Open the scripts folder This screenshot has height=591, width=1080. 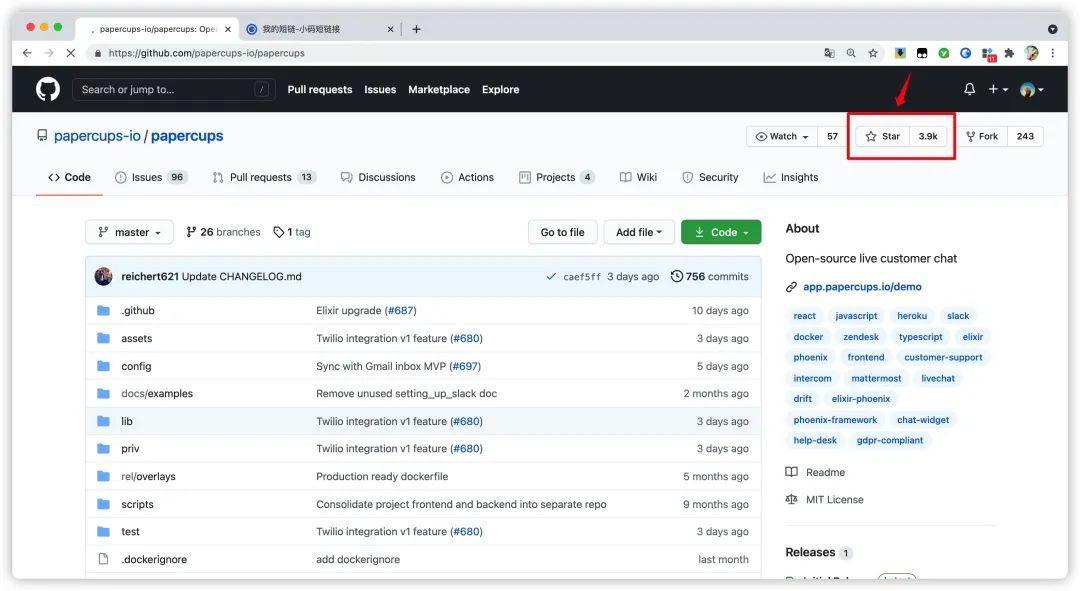(137, 504)
